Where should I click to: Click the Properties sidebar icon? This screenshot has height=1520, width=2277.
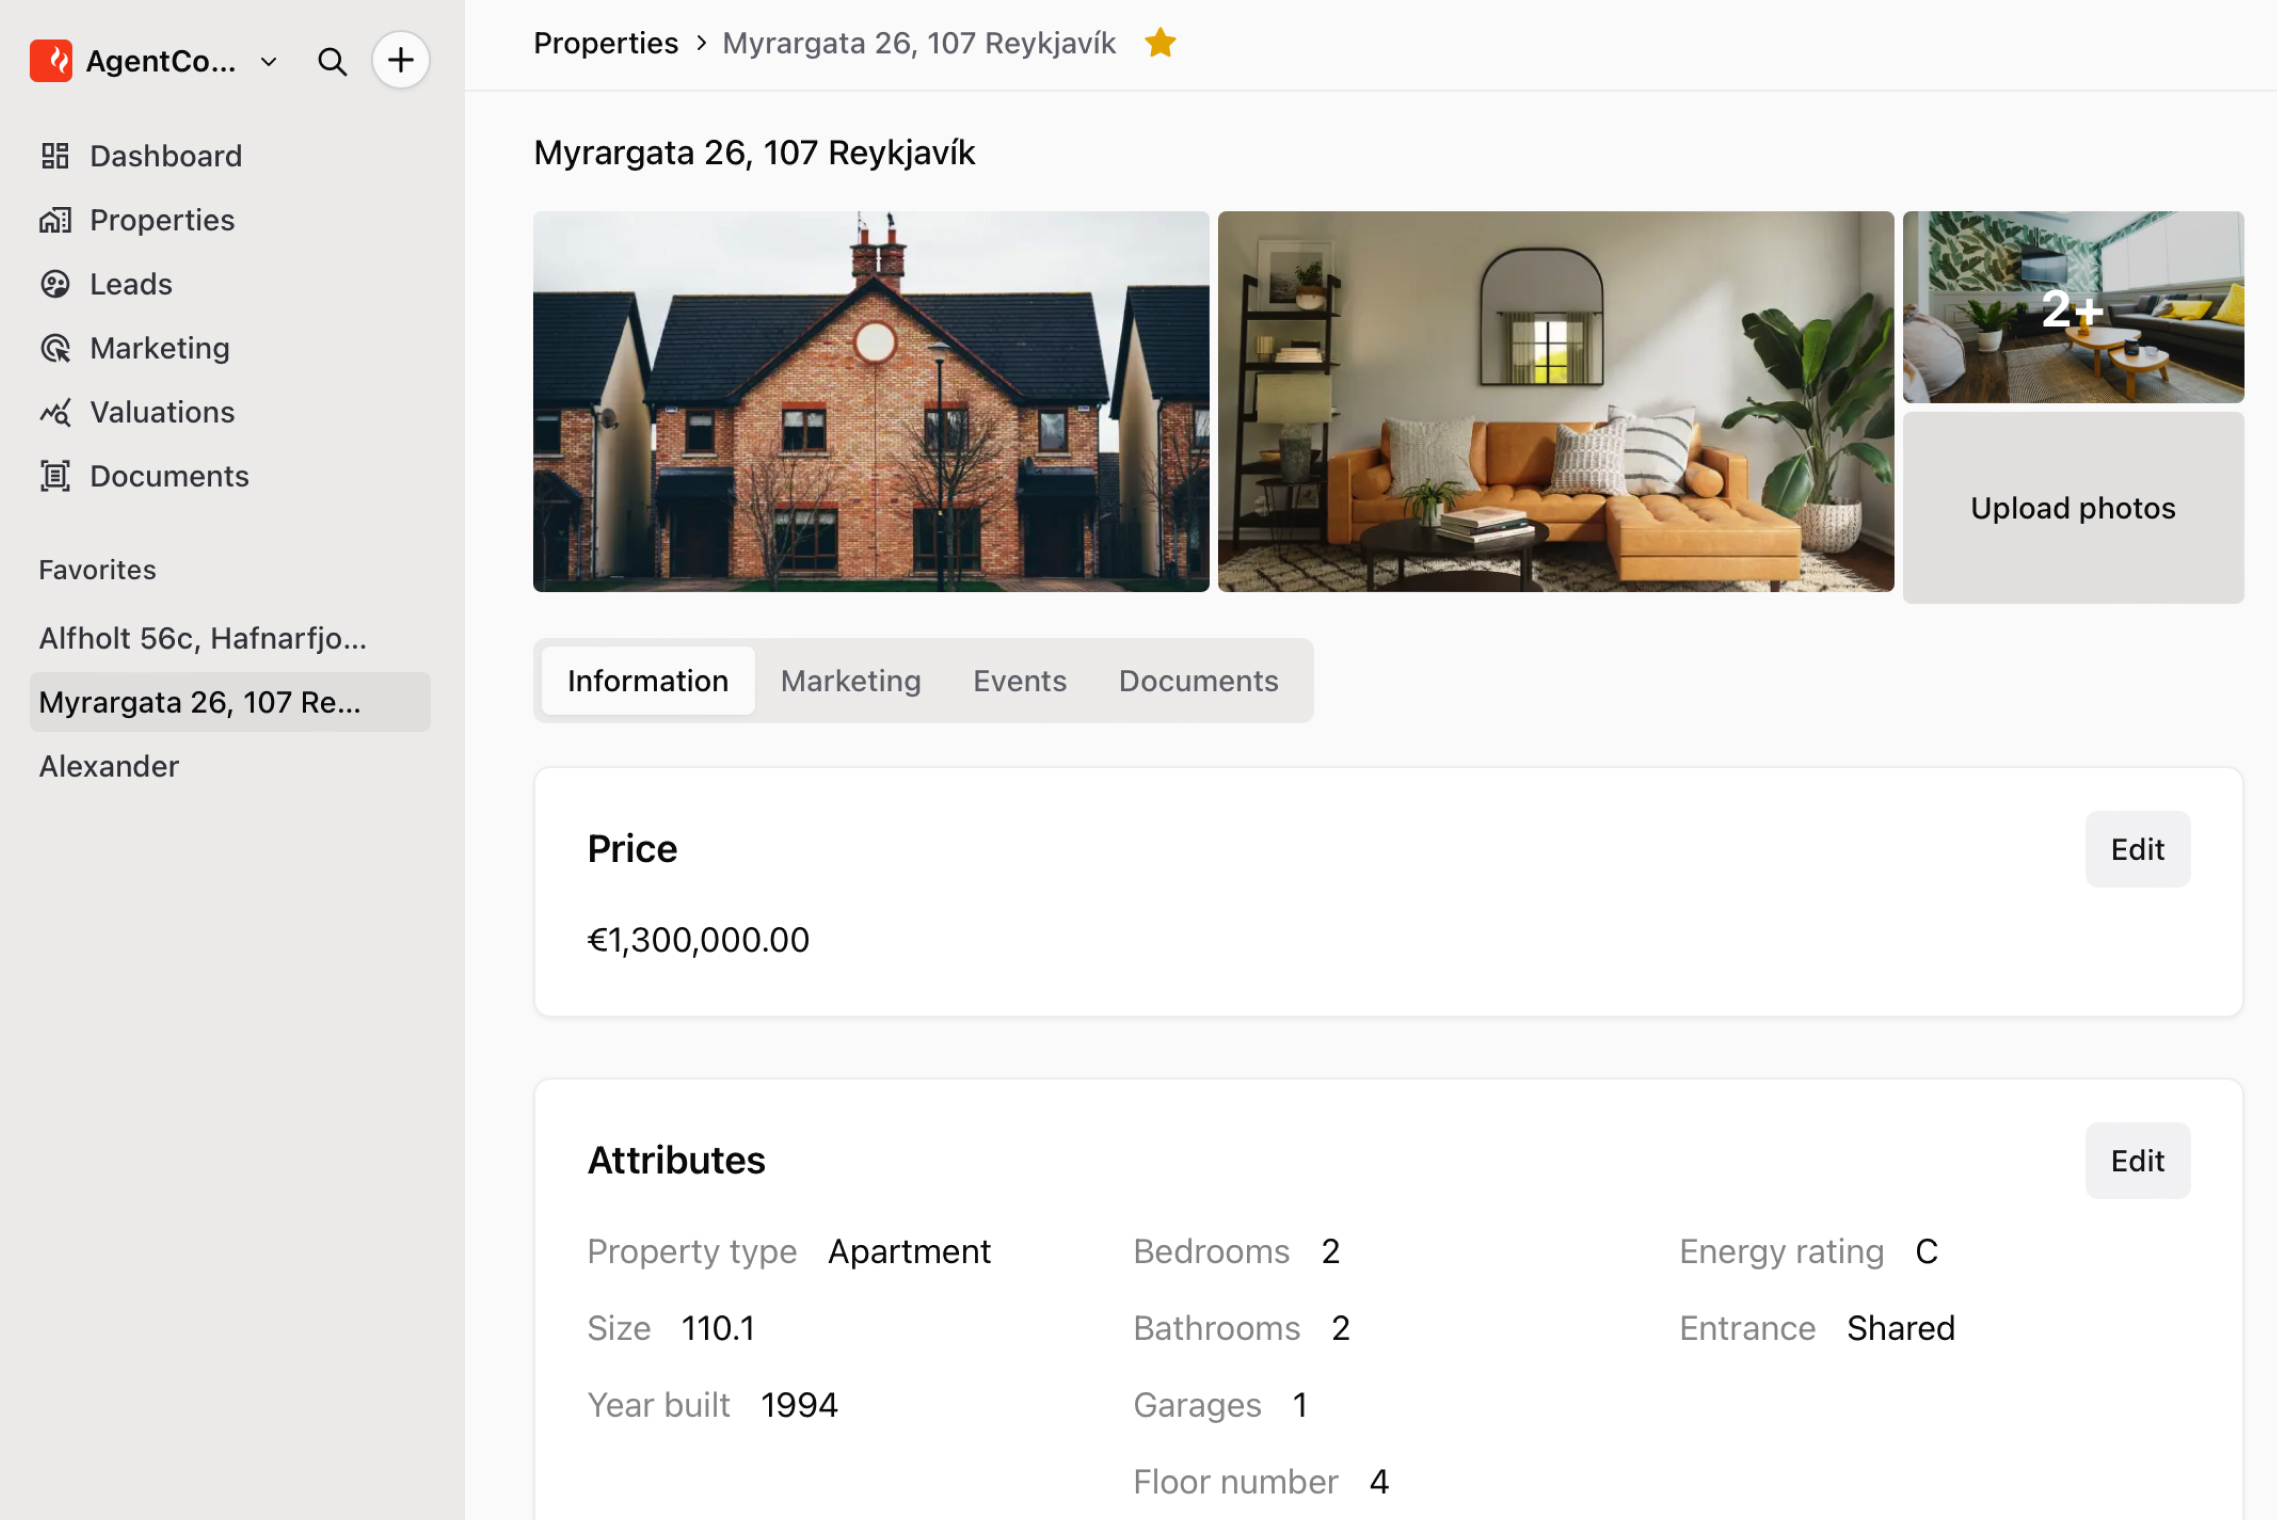pos(56,219)
